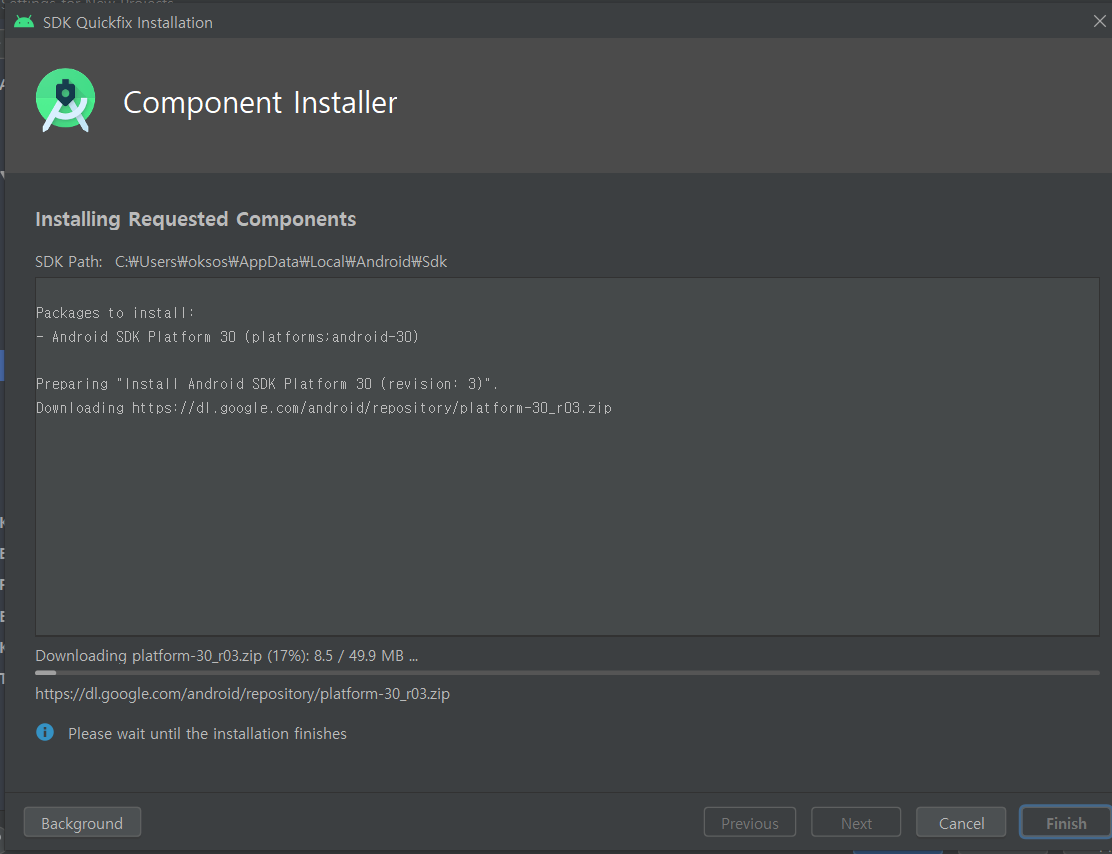This screenshot has width=1112, height=854.
Task: Click the 'Packages to install:' line
Action: pyautogui.click(x=115, y=313)
